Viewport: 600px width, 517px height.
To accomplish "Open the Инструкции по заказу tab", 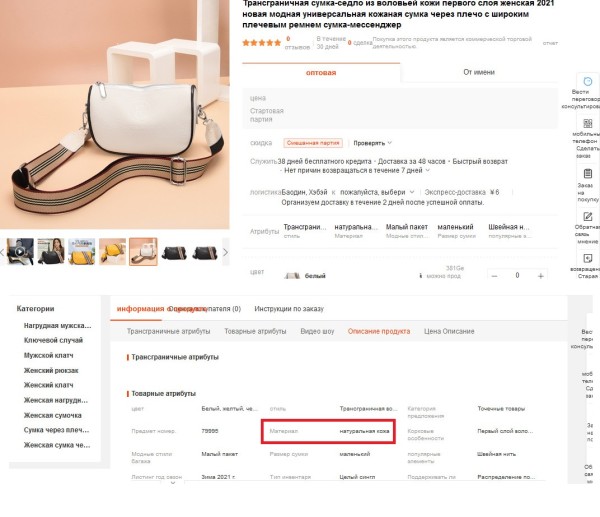I will coord(289,308).
